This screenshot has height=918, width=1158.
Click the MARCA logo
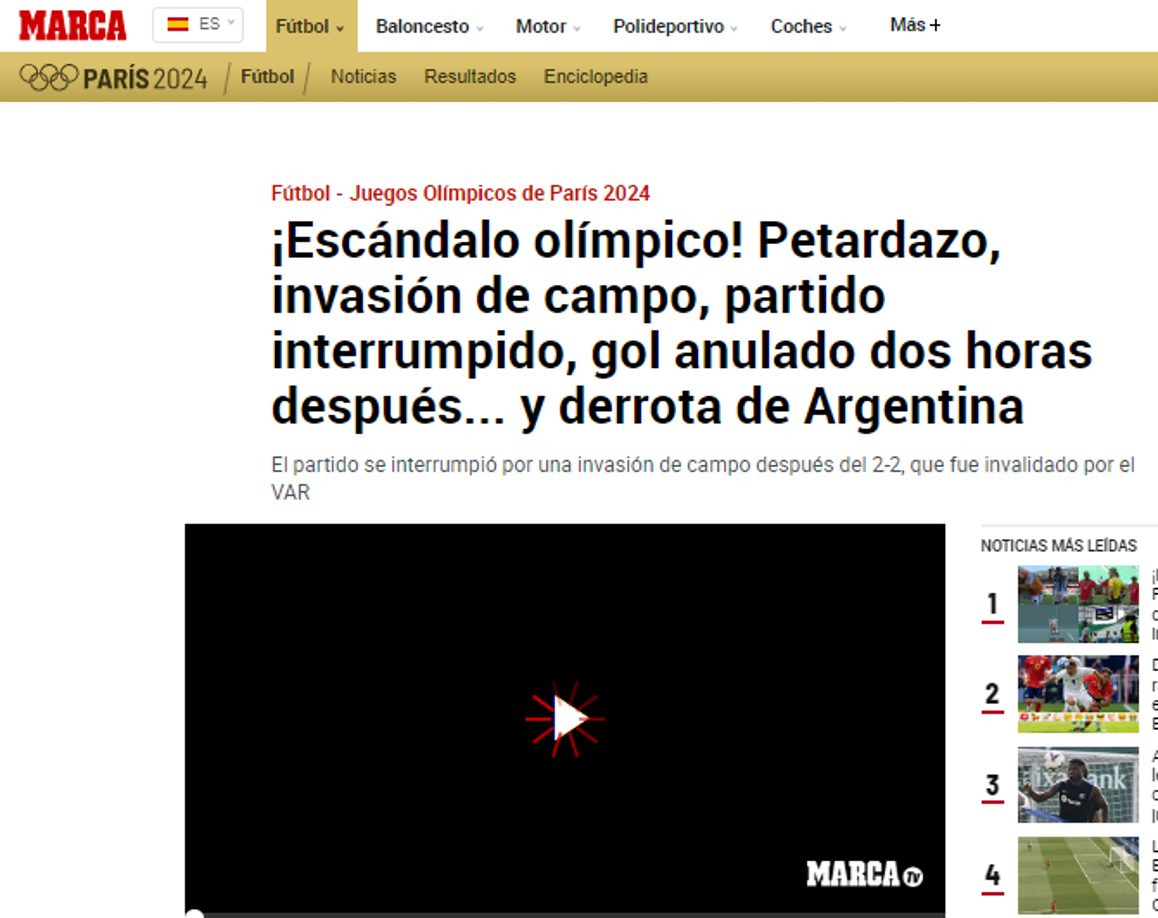click(x=70, y=23)
